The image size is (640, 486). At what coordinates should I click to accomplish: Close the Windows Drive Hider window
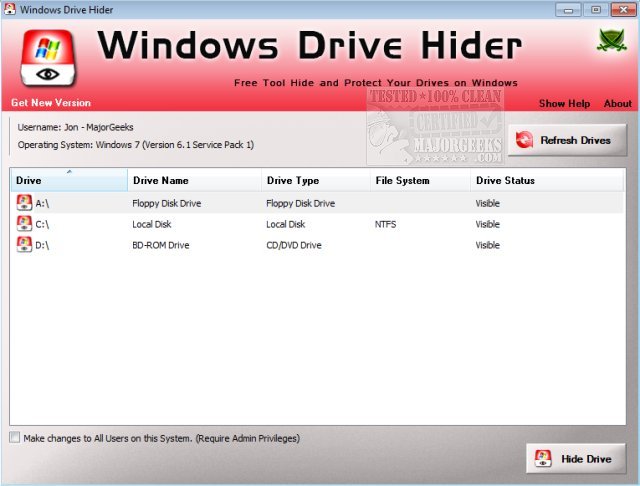(623, 9)
